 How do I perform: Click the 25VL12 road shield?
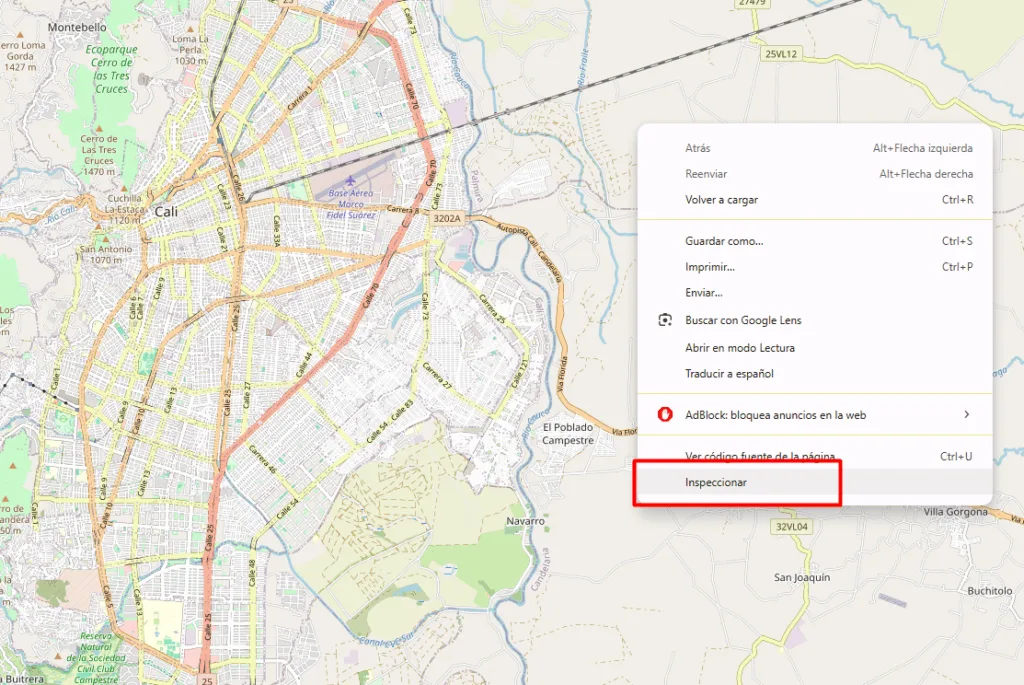click(x=781, y=54)
